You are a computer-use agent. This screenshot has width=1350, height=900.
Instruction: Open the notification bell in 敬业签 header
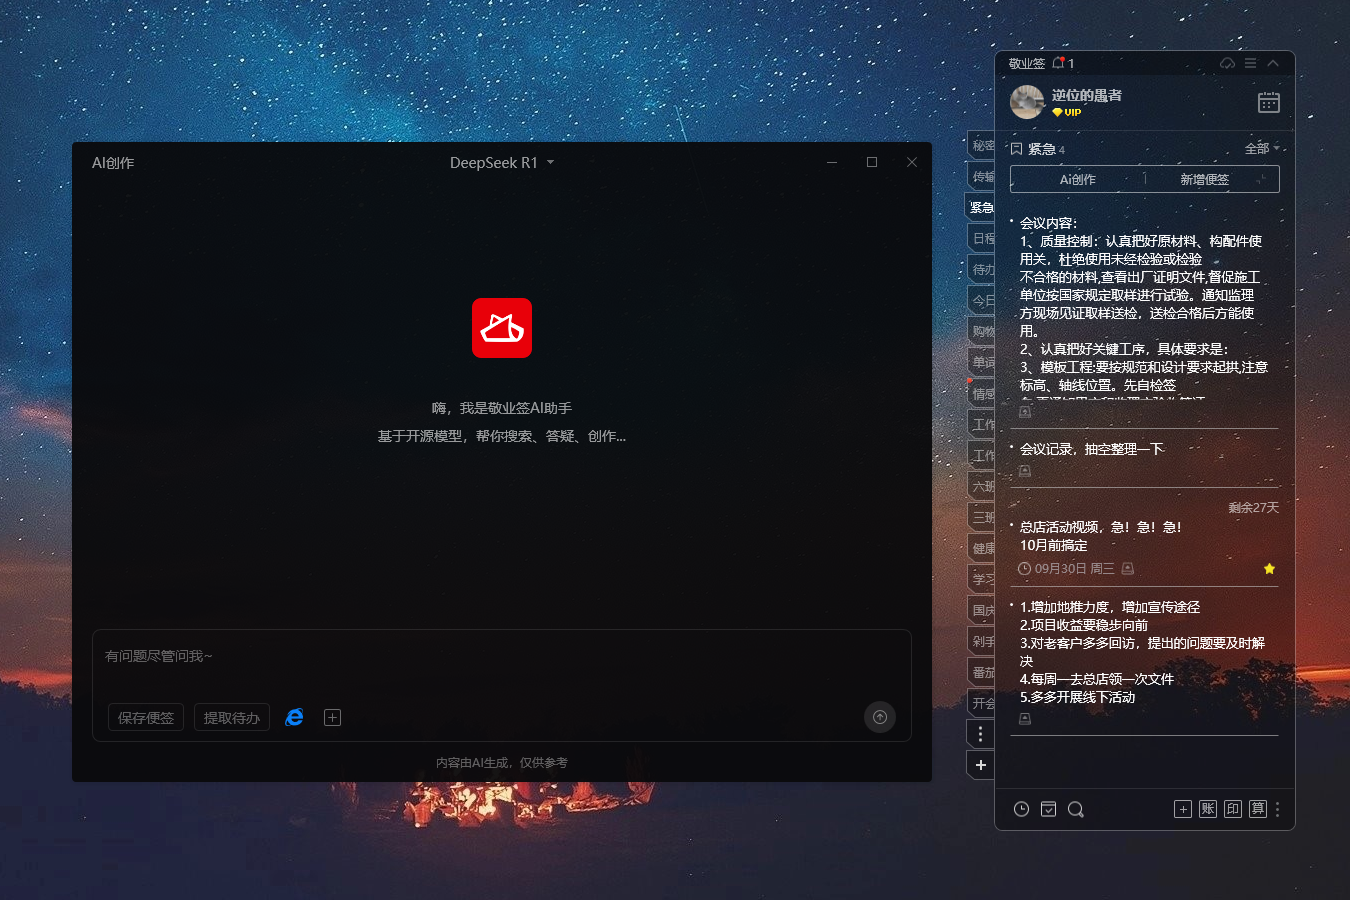point(1059,63)
